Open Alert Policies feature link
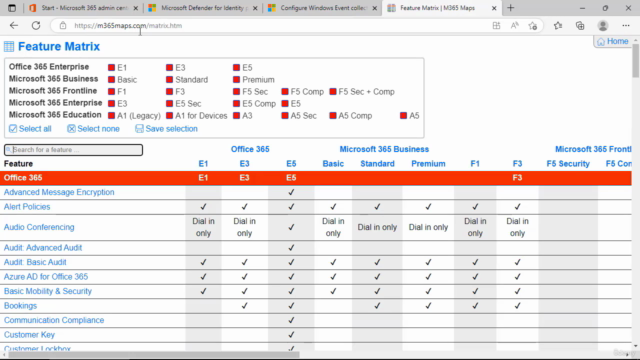Viewport: 640px width, 360px height. 27,207
